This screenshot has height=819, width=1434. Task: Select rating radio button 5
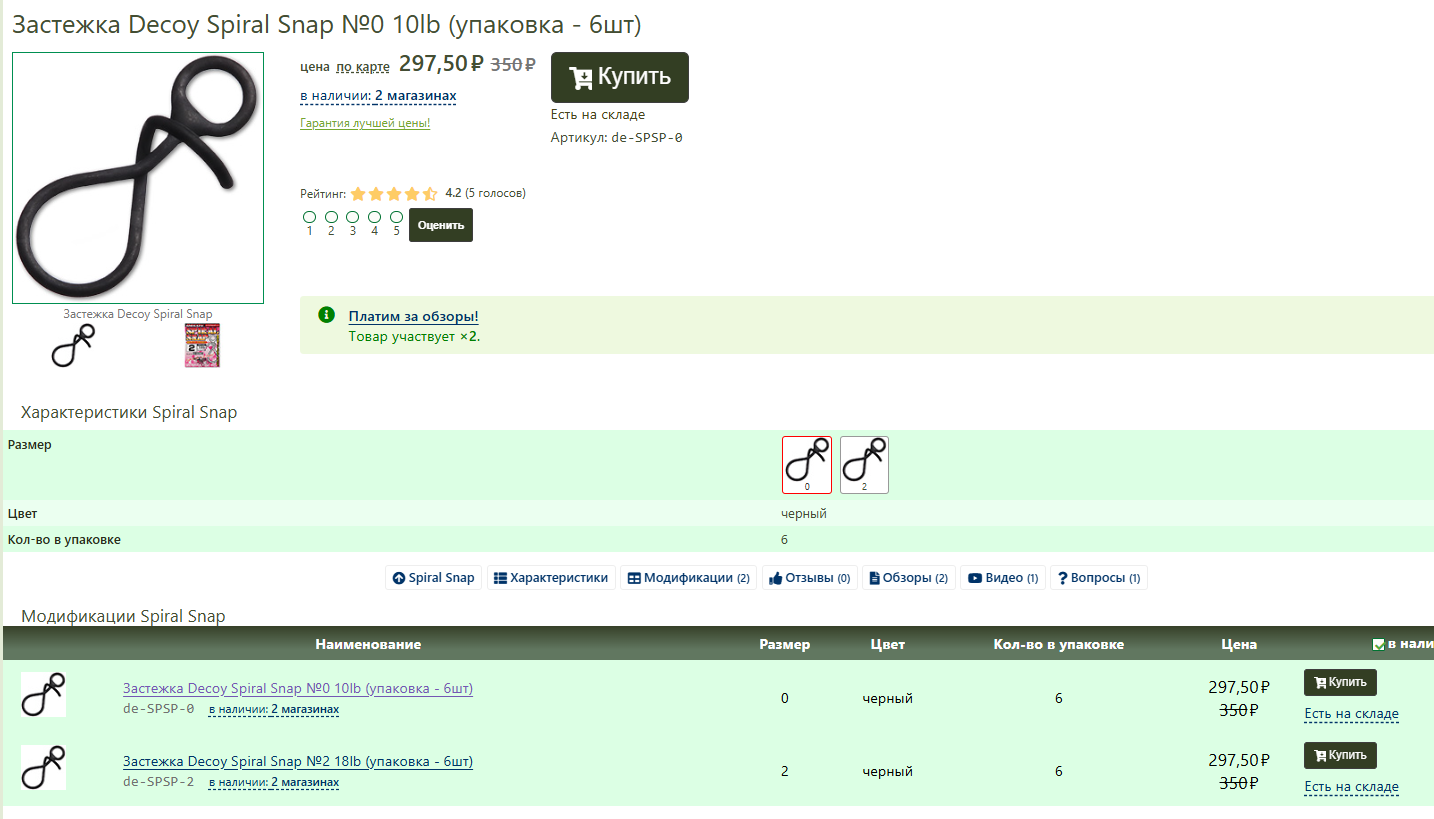point(396,216)
